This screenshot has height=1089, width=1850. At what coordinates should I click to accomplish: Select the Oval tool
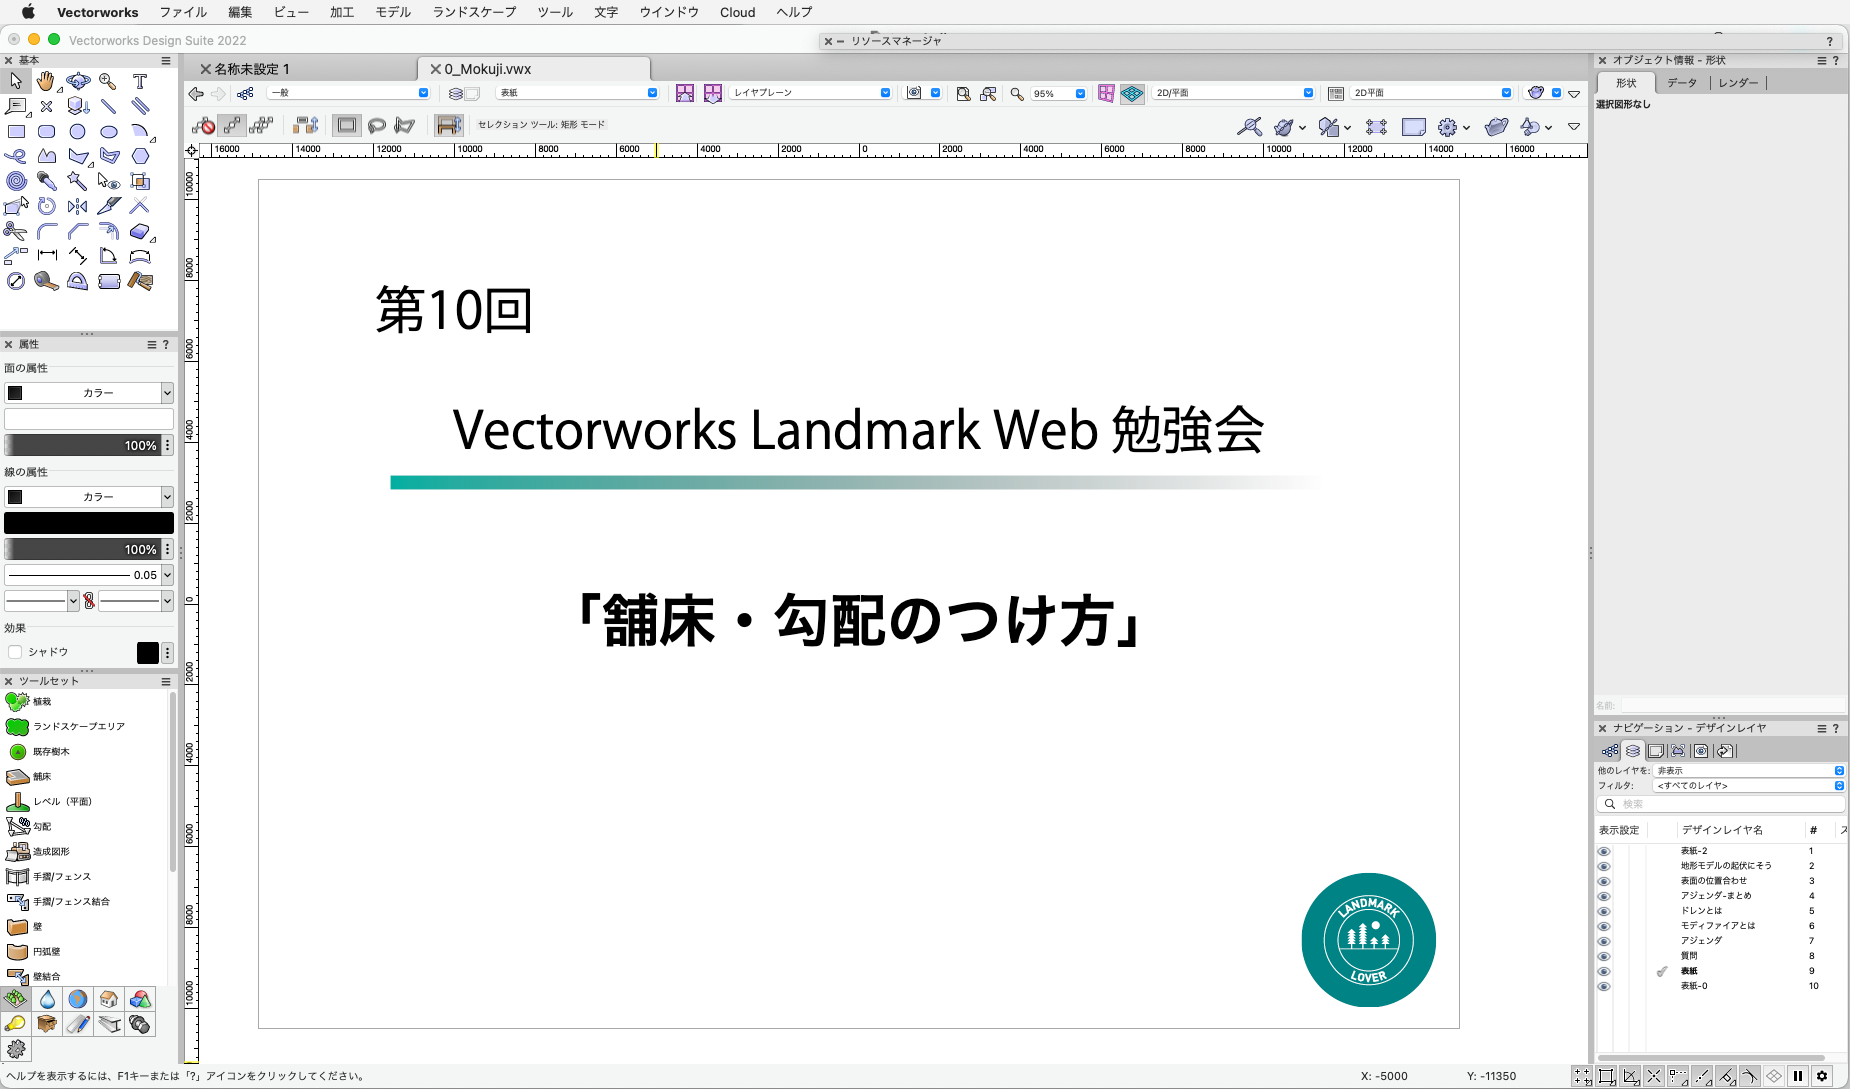pyautogui.click(x=108, y=131)
